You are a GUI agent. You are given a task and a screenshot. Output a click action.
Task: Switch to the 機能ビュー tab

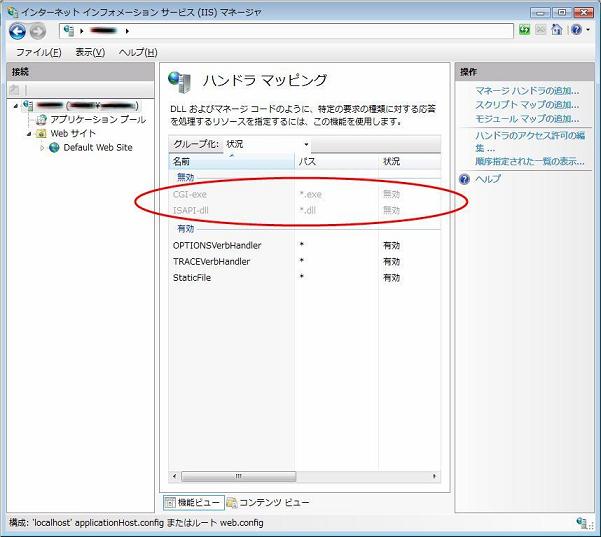194,502
